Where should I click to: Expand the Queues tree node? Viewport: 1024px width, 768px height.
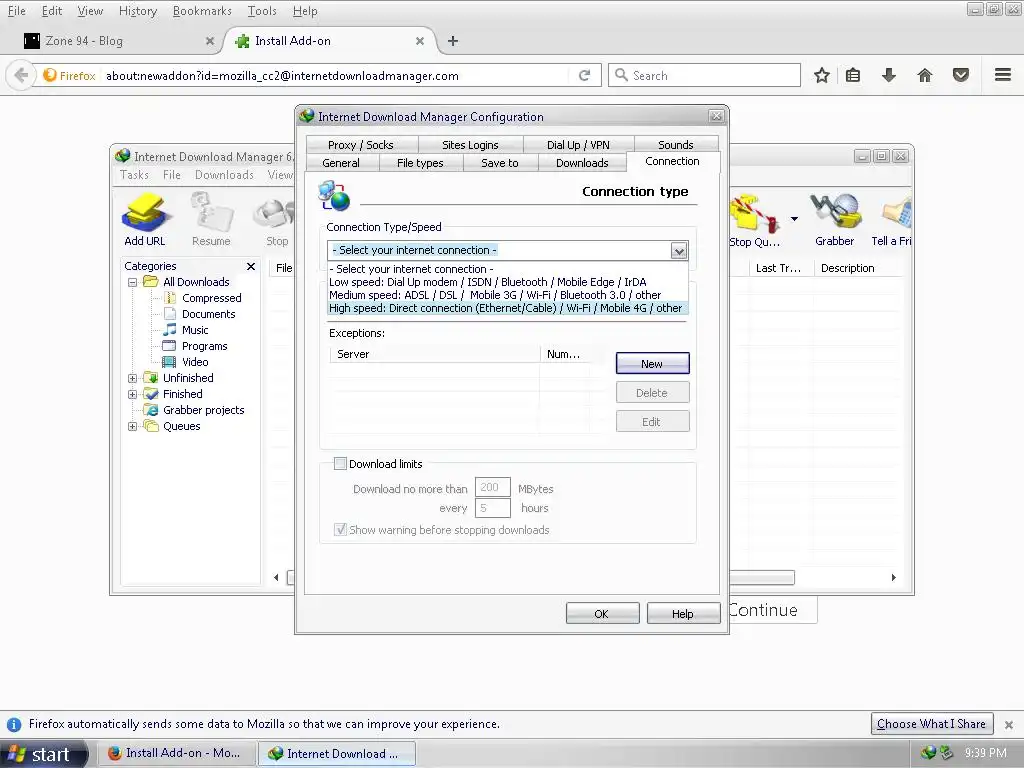pyautogui.click(x=133, y=426)
